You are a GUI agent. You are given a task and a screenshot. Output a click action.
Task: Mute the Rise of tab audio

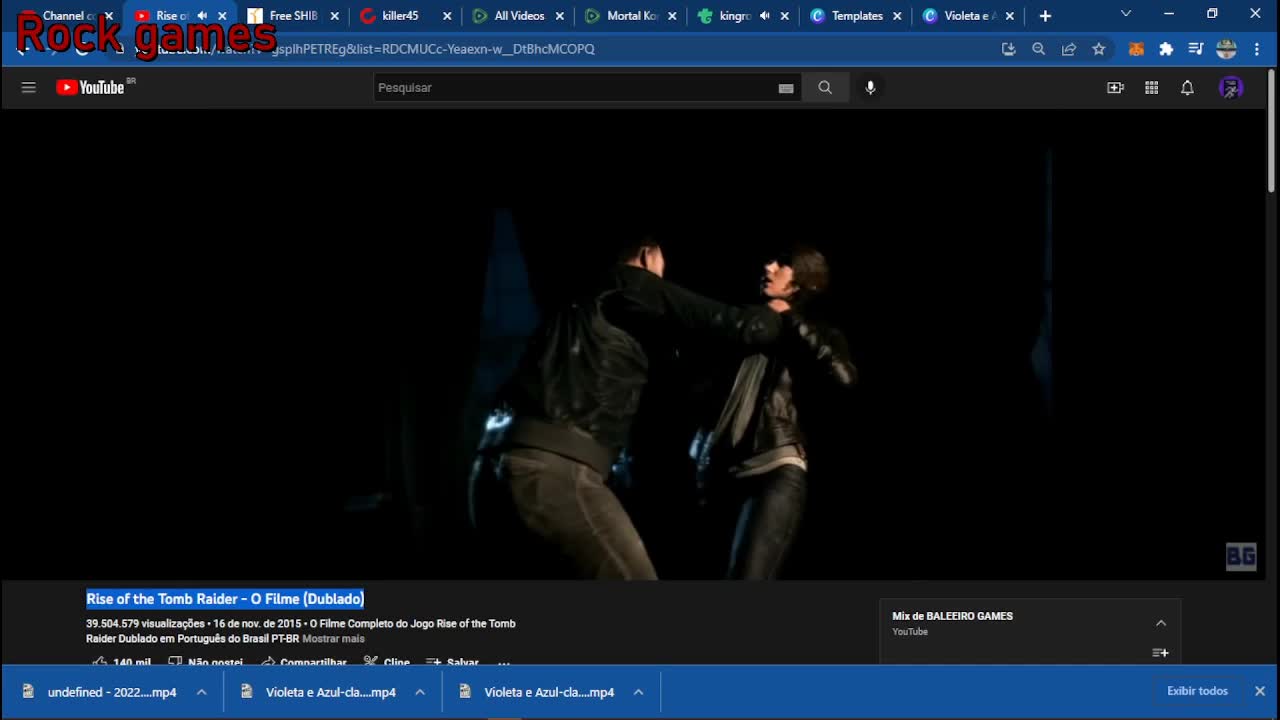tap(202, 16)
